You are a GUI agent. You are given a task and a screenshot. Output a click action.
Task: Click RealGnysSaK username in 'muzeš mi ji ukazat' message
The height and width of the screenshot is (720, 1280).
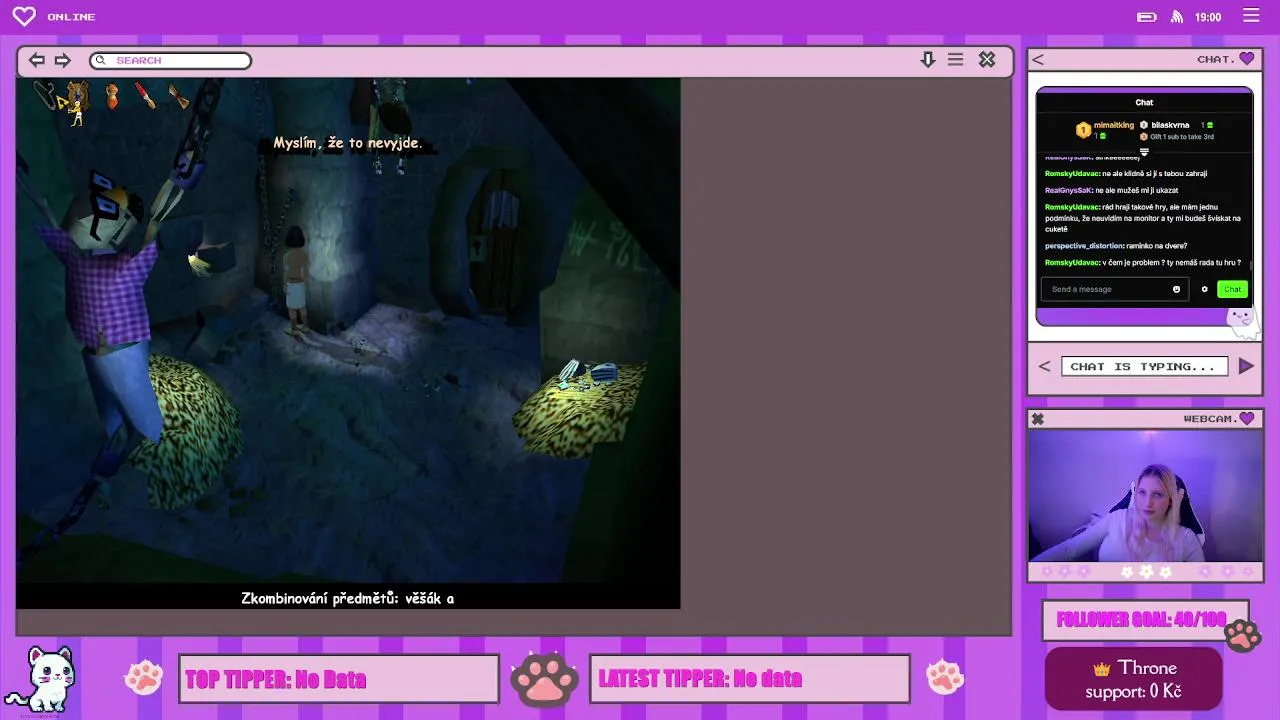pos(1068,190)
